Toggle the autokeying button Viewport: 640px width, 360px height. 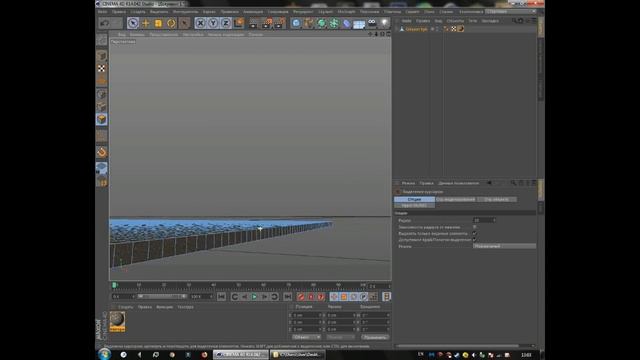pos(311,297)
